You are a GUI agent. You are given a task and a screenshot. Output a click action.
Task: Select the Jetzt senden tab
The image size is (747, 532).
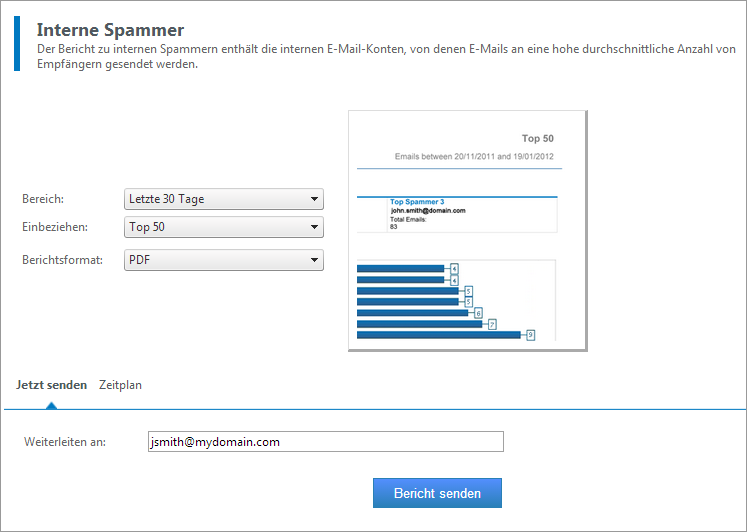(x=51, y=385)
